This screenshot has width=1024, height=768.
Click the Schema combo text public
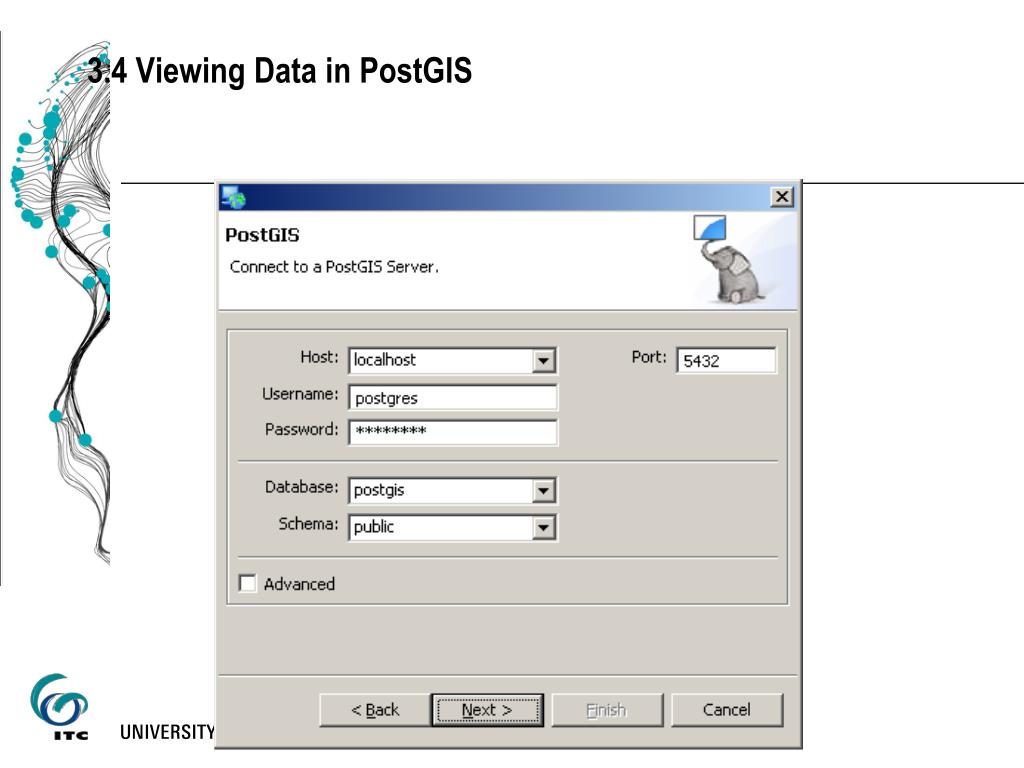(374, 527)
